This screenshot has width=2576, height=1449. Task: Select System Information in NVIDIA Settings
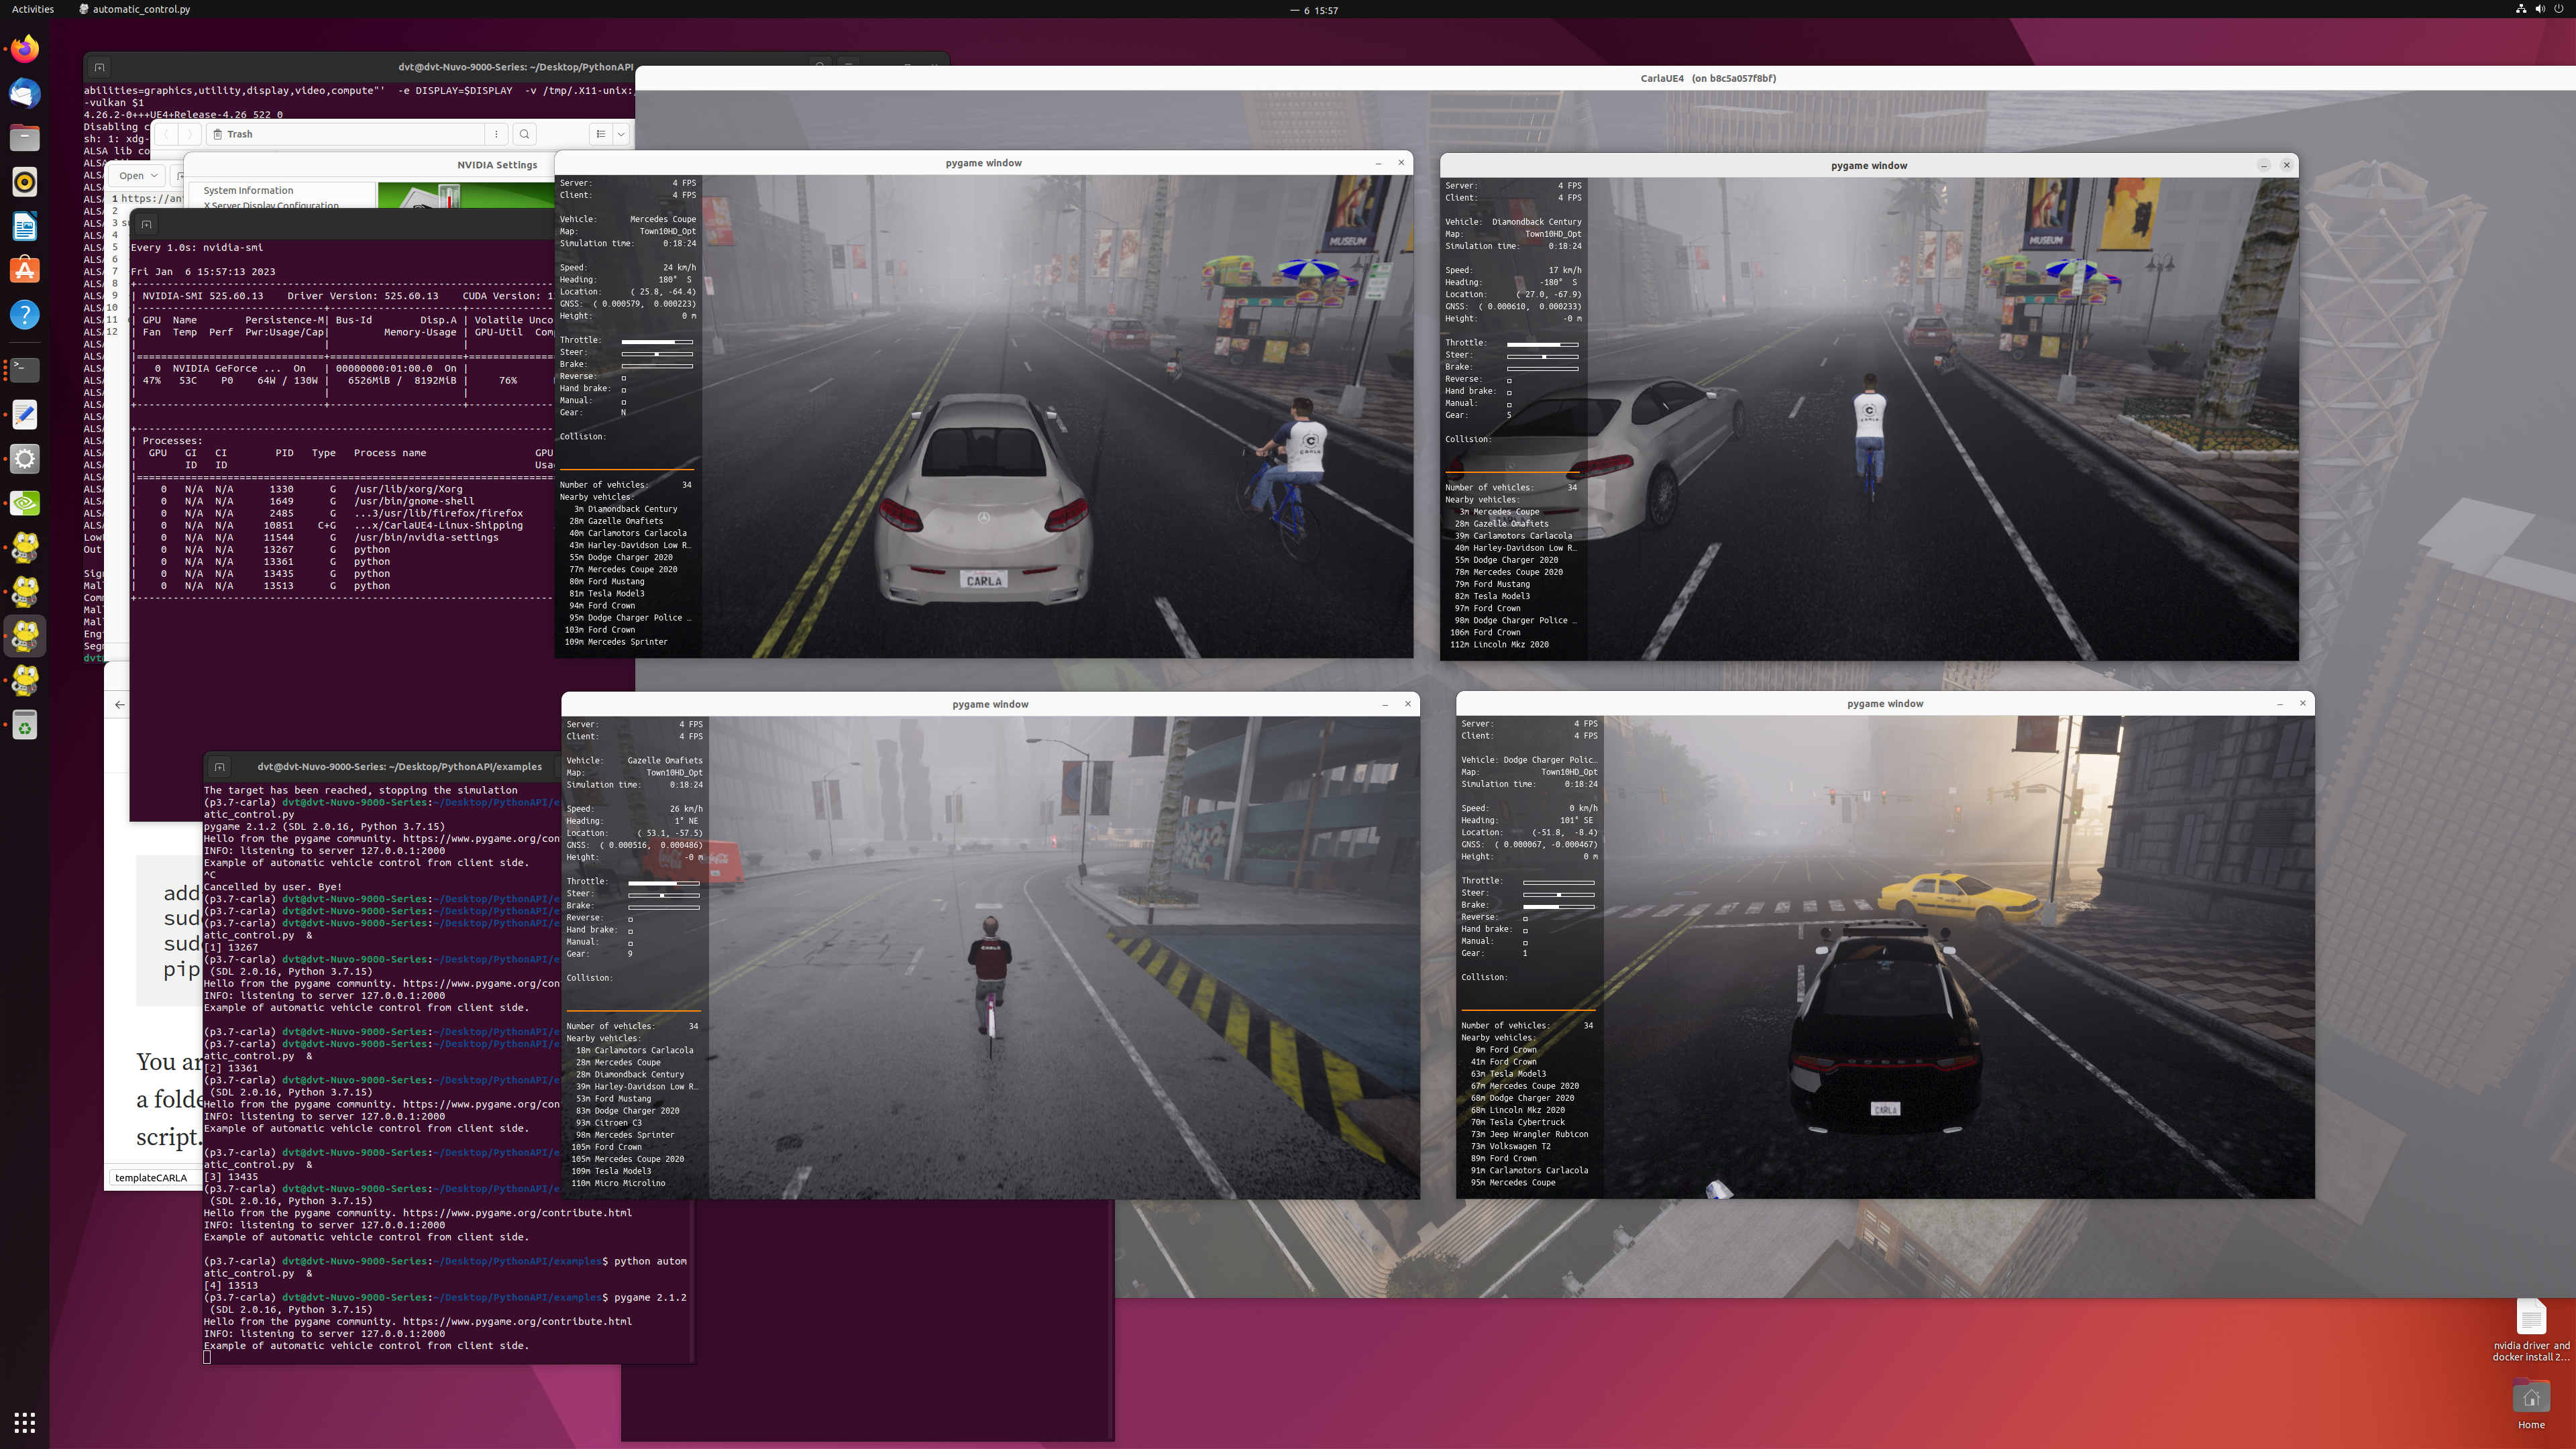248,190
